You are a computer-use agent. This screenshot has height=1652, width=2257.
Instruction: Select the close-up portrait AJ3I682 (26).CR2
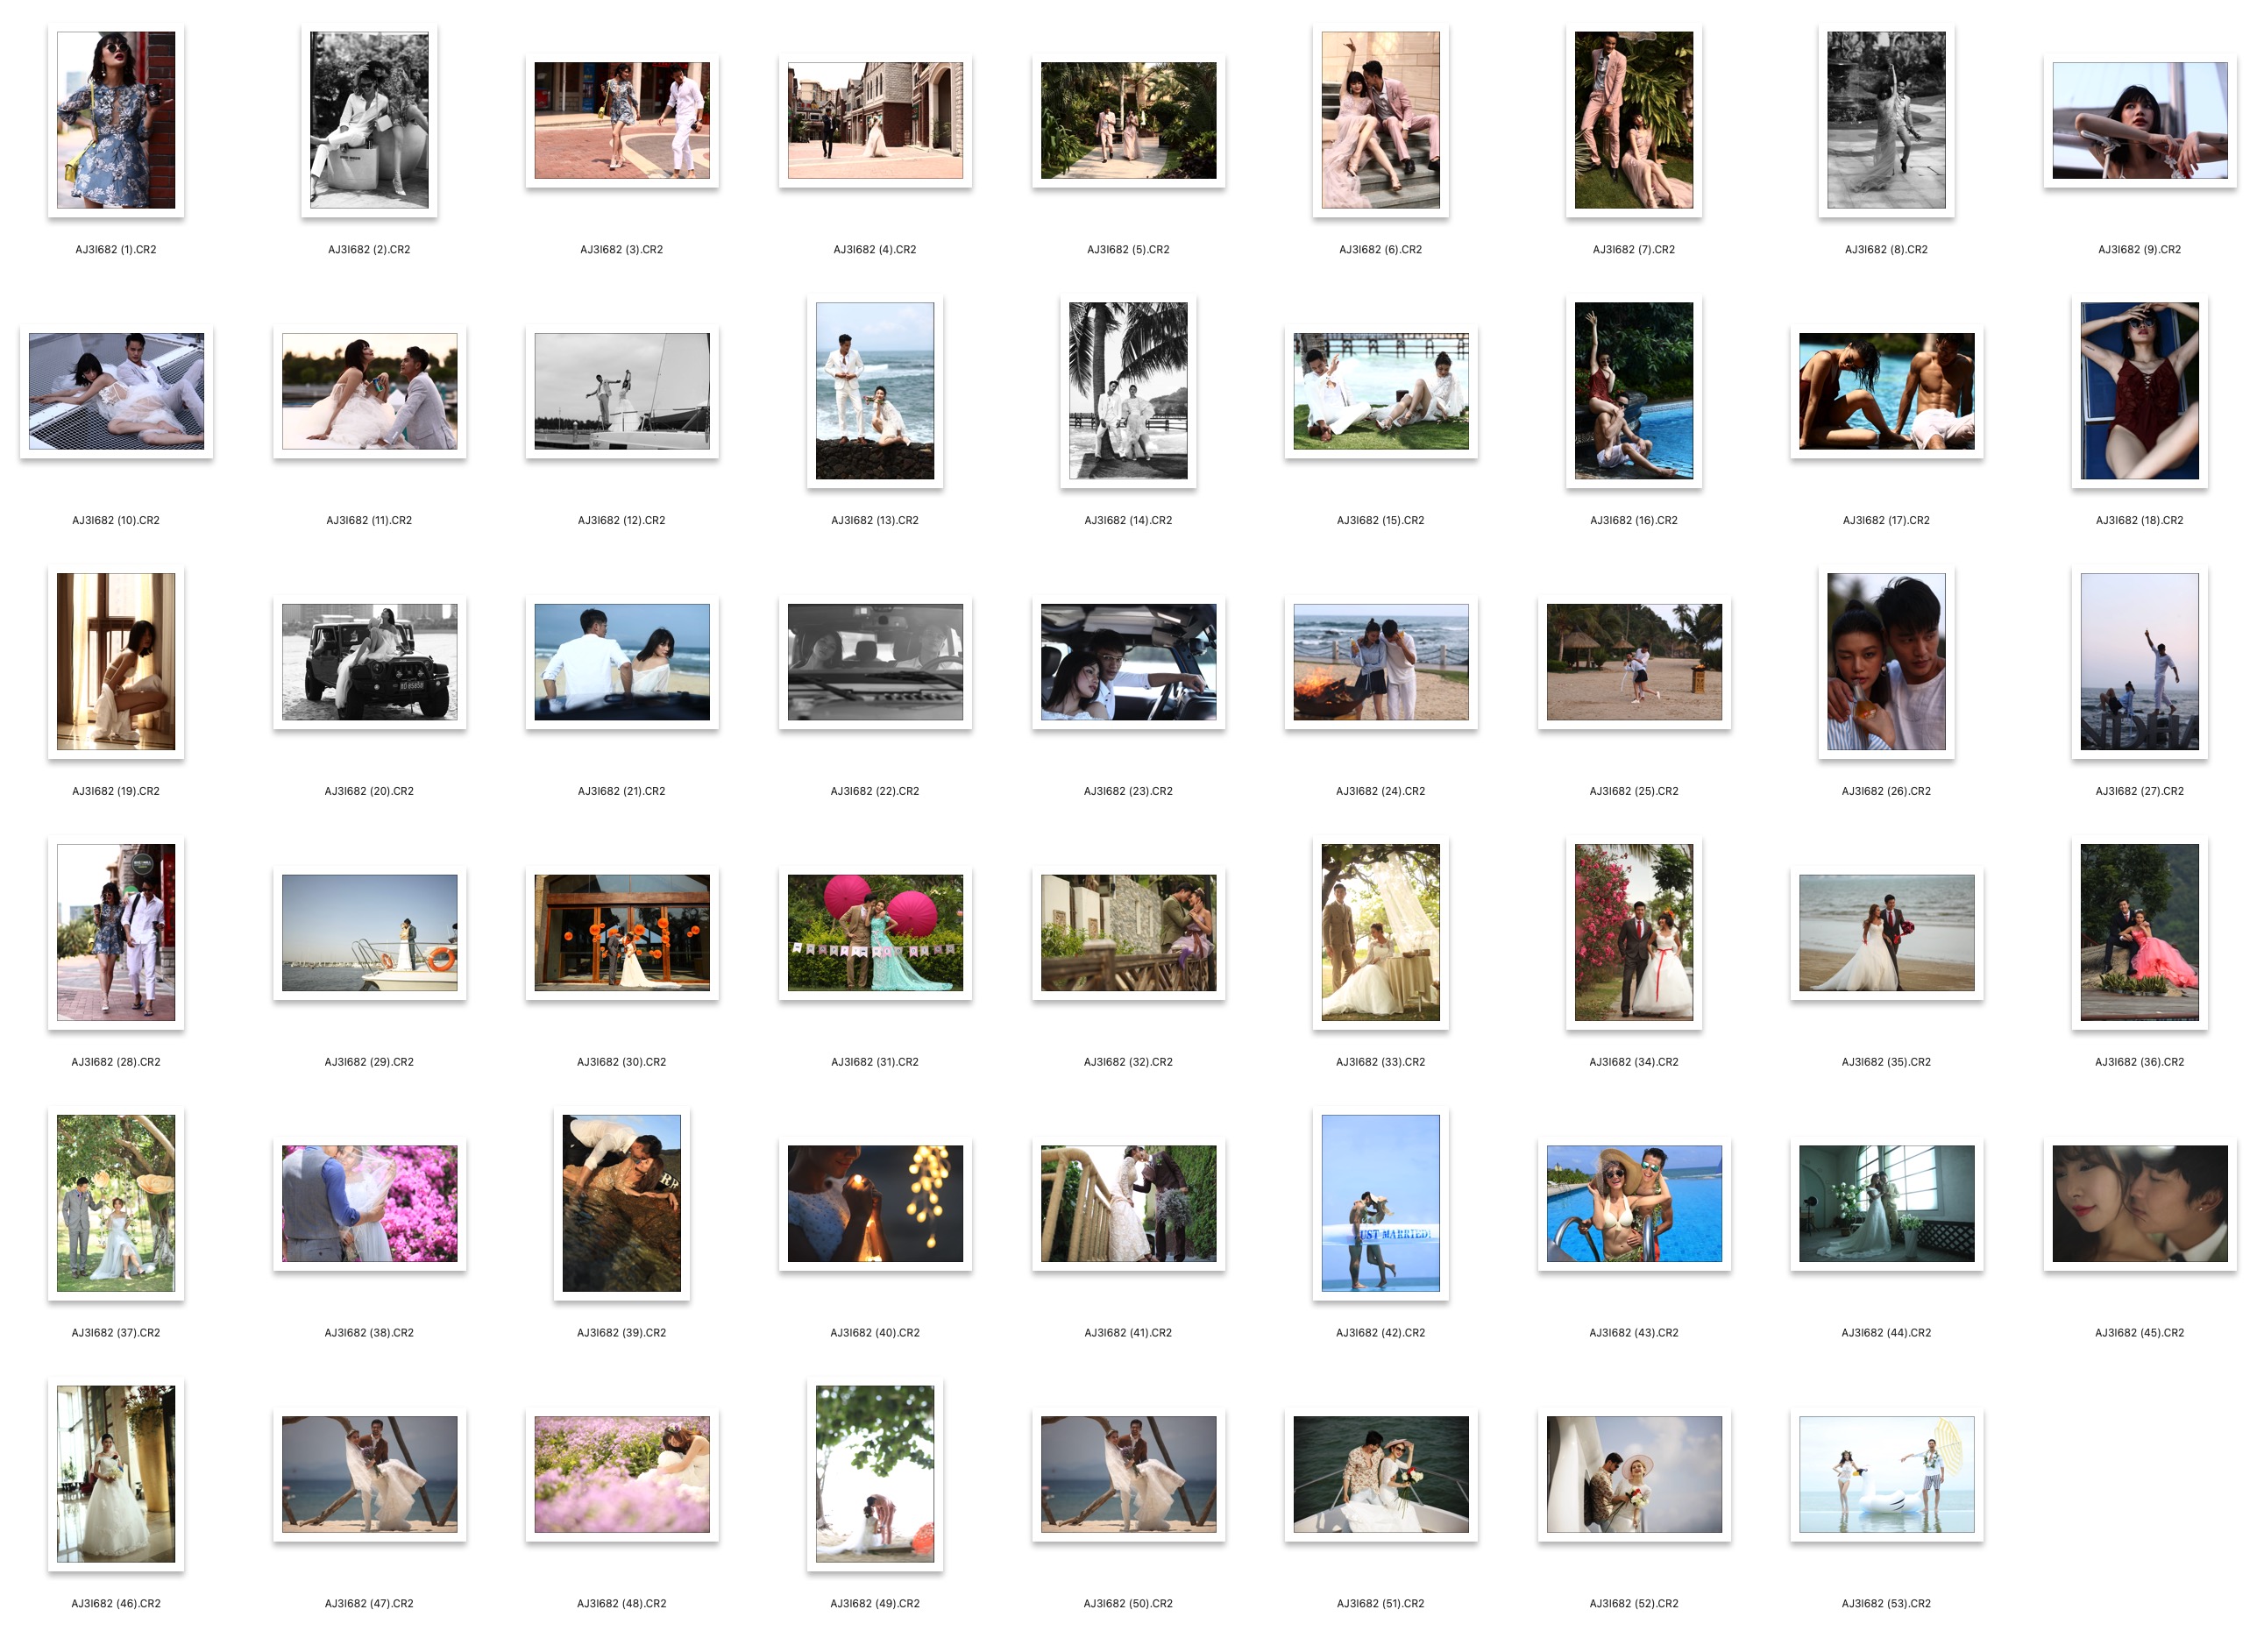tap(1886, 661)
